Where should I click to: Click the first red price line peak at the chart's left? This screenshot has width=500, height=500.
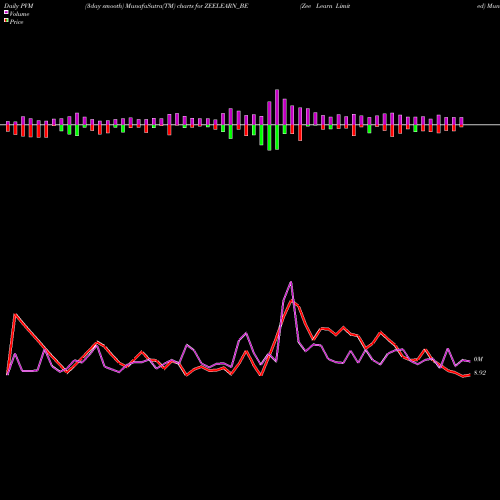click(x=15, y=314)
